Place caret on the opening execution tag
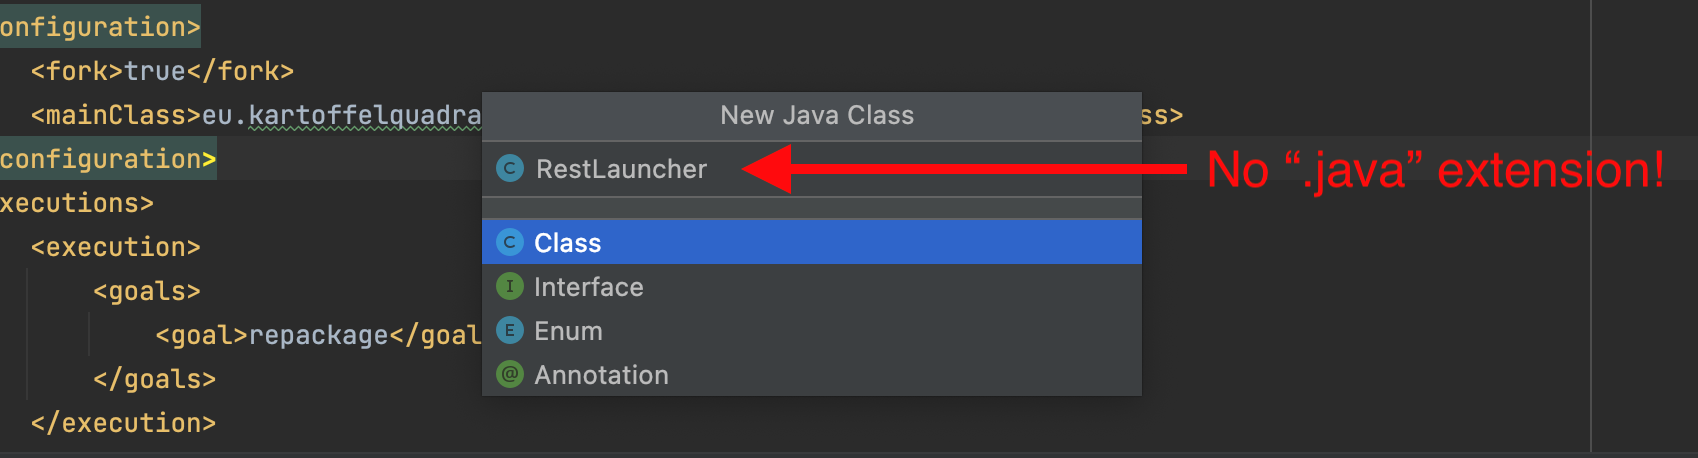The height and width of the screenshot is (458, 1698). tap(116, 247)
